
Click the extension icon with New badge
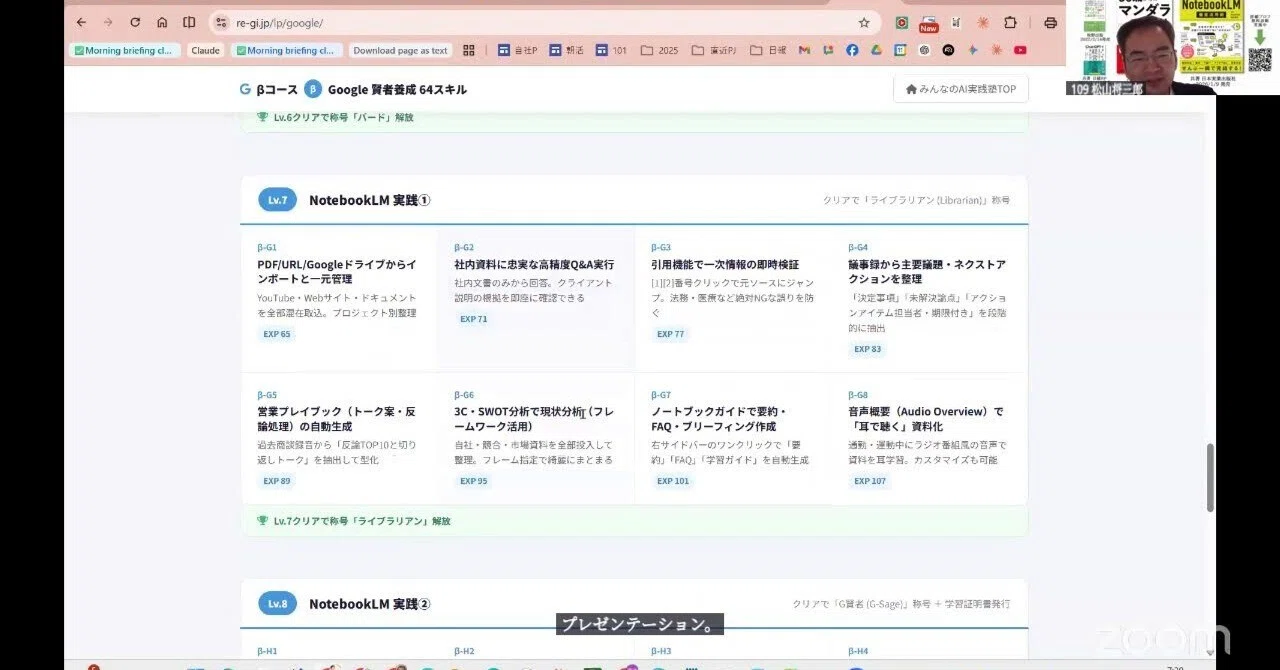(x=929, y=23)
